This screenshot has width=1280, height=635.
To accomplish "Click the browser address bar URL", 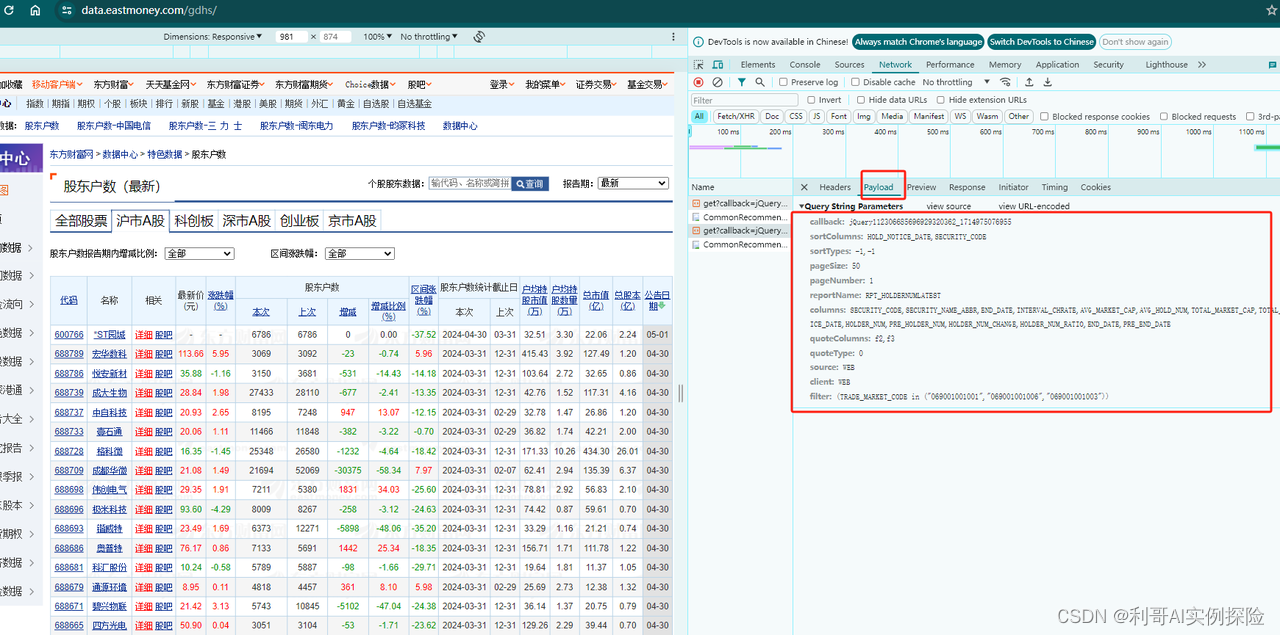I will click(149, 10).
